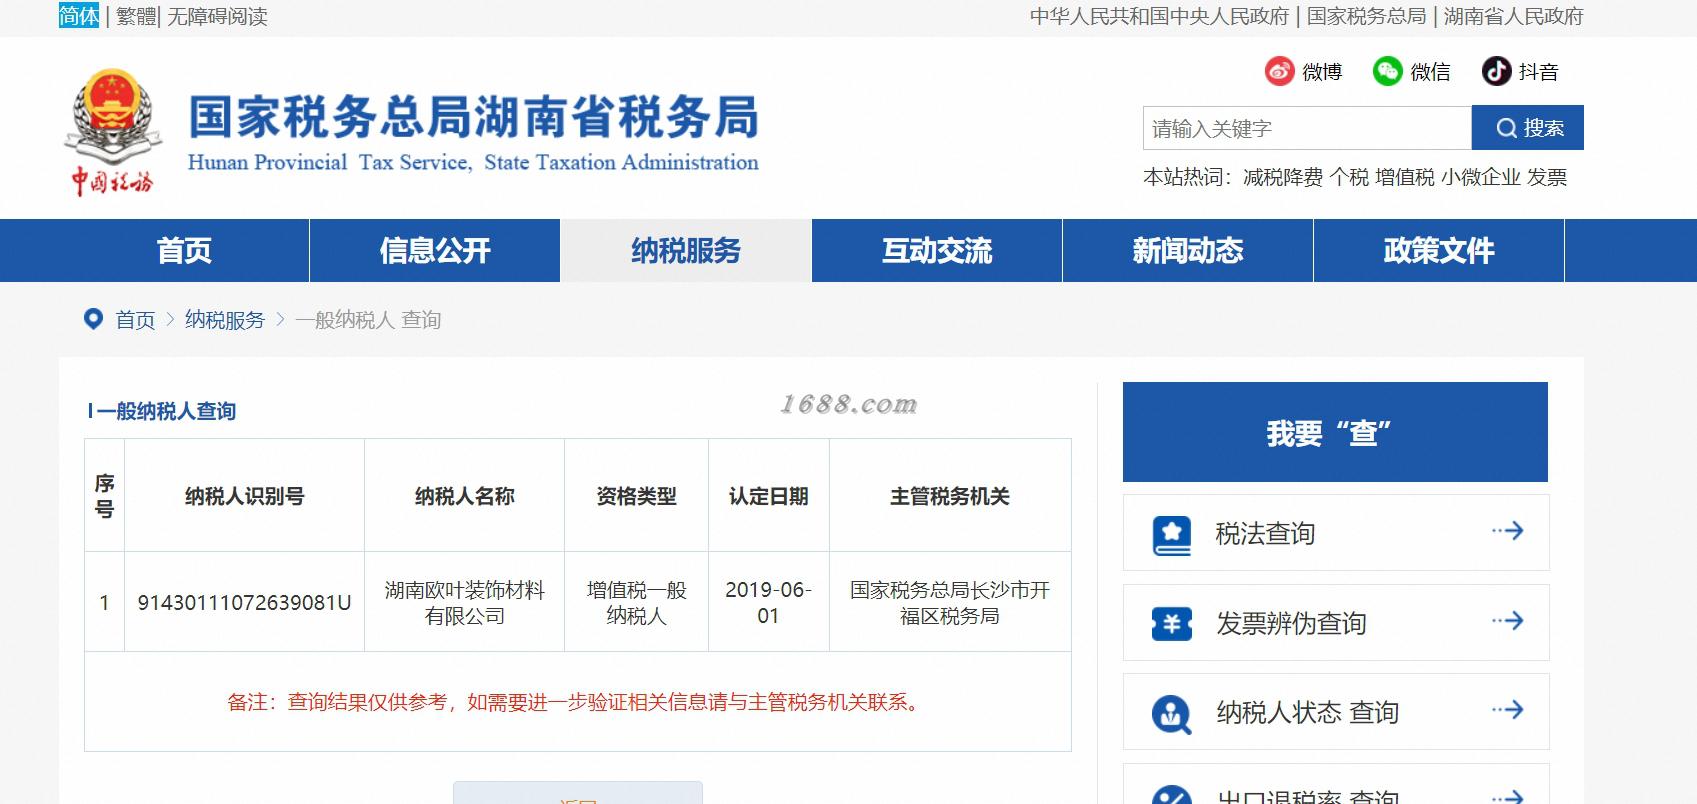
Task: Switch to 简体 language
Action: [x=79, y=16]
